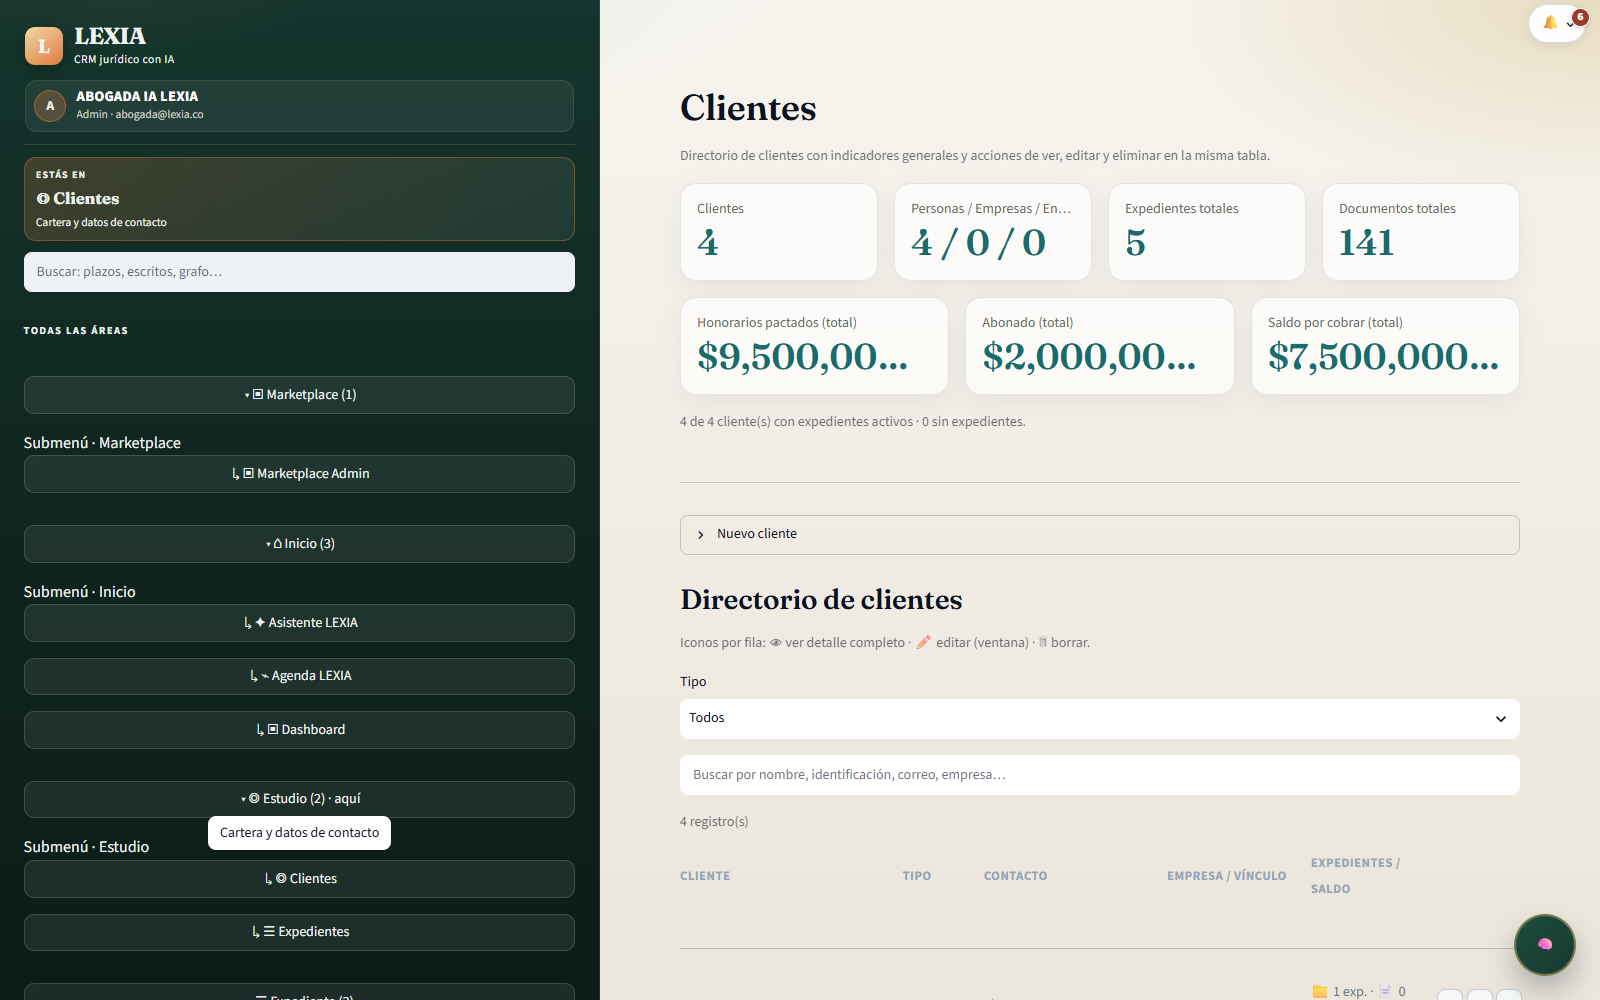Open Expedientes in the sidebar
The height and width of the screenshot is (1000, 1600).
coord(299,932)
